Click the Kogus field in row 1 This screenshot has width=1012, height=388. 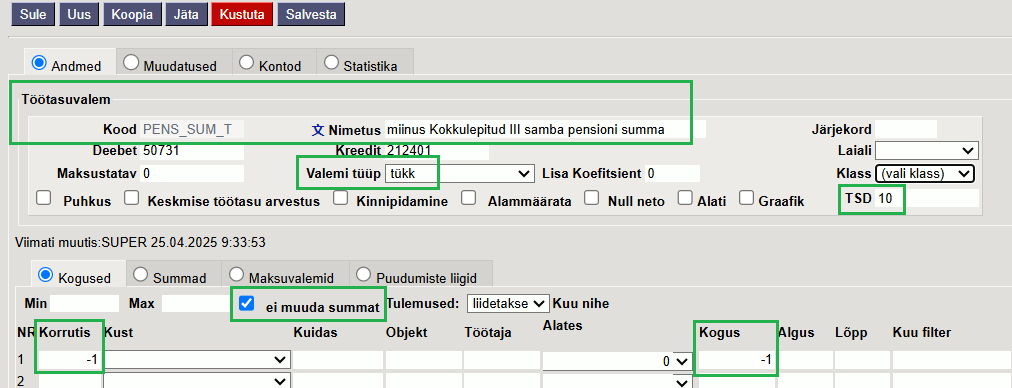(x=736, y=360)
